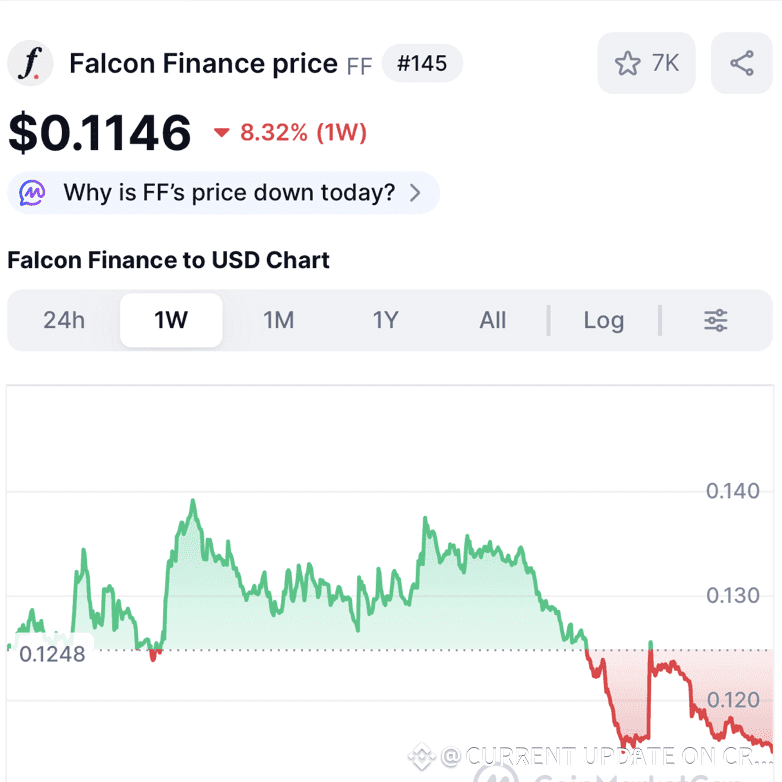782x782 pixels.
Task: Open chart settings sliders icon
Action: click(715, 320)
